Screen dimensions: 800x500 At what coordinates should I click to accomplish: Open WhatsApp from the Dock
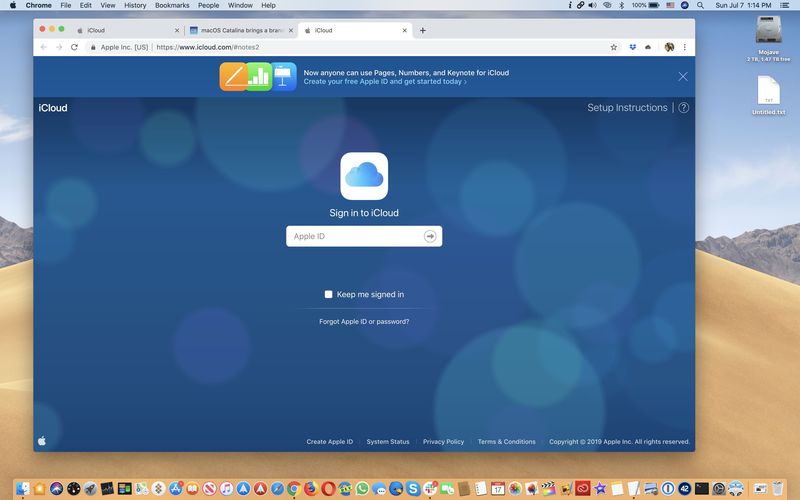pos(362,489)
